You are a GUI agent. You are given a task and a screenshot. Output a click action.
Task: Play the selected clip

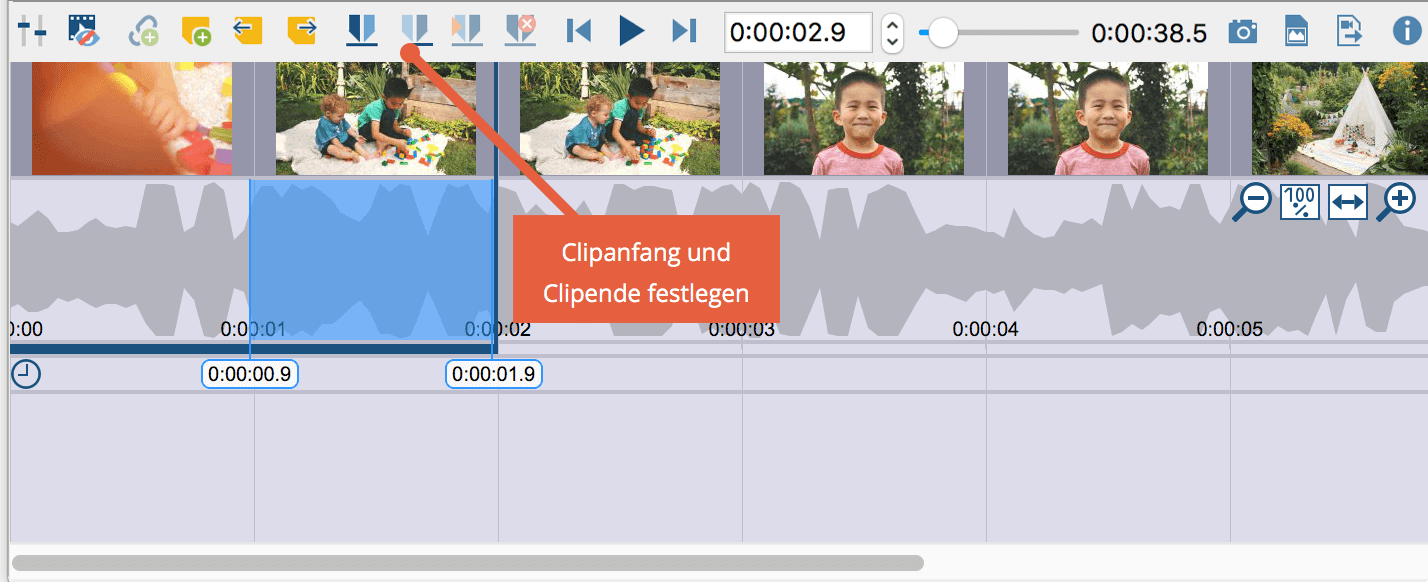[x=466, y=31]
